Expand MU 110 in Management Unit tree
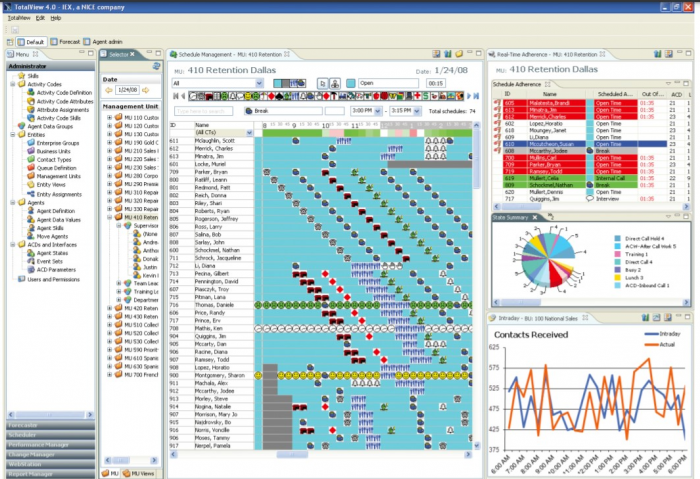Image resolution: width=700 pixels, height=479 pixels. click(x=109, y=118)
